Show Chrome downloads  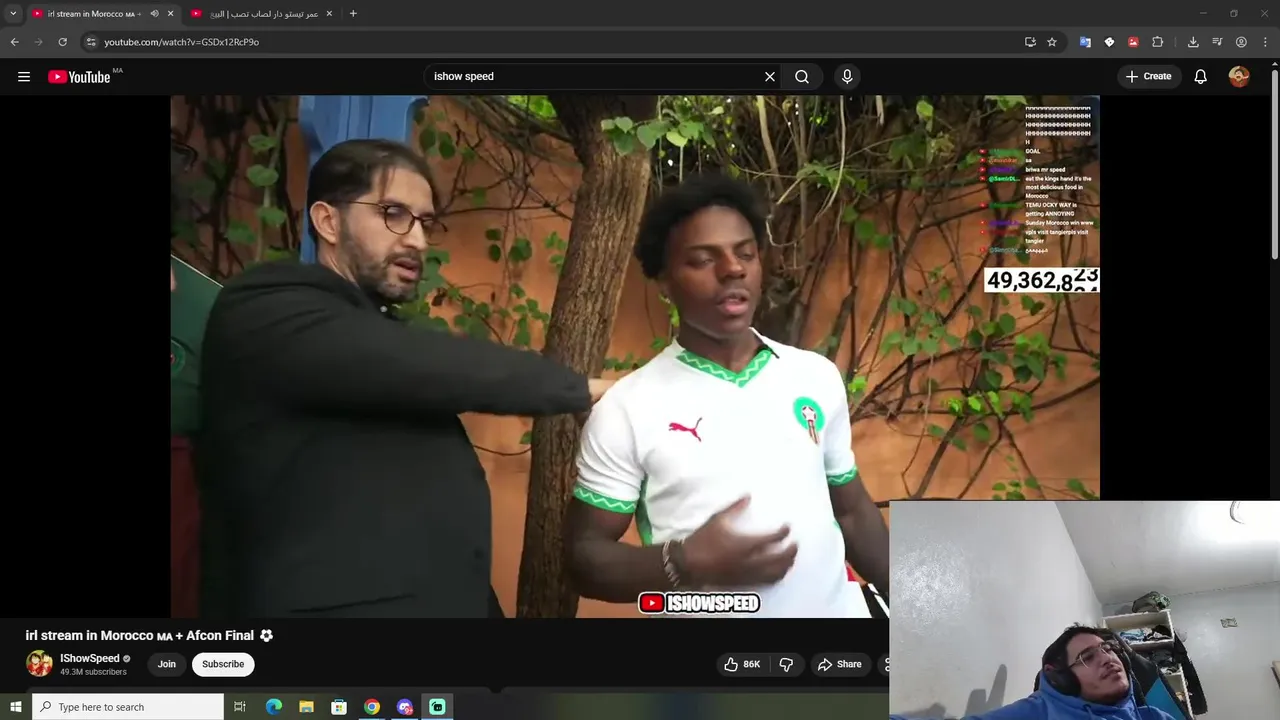tap(1193, 42)
